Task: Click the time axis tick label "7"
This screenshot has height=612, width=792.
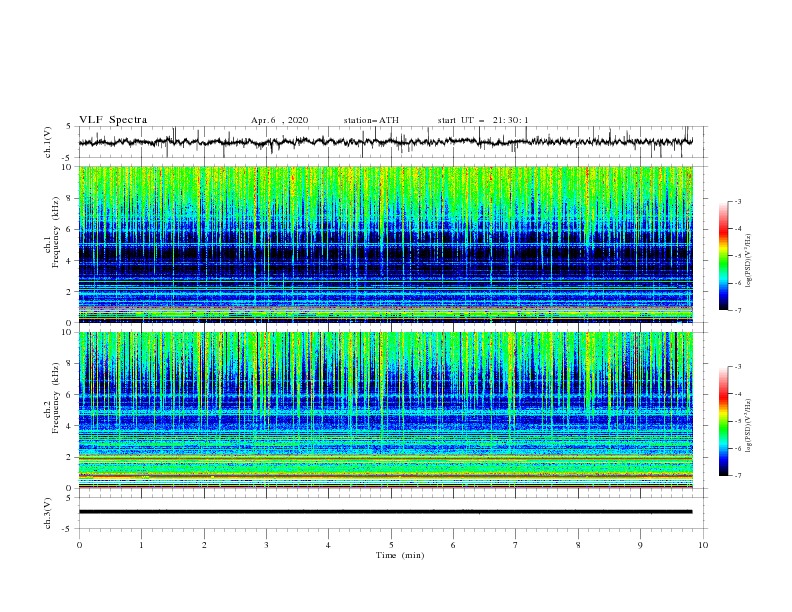Action: [516, 545]
